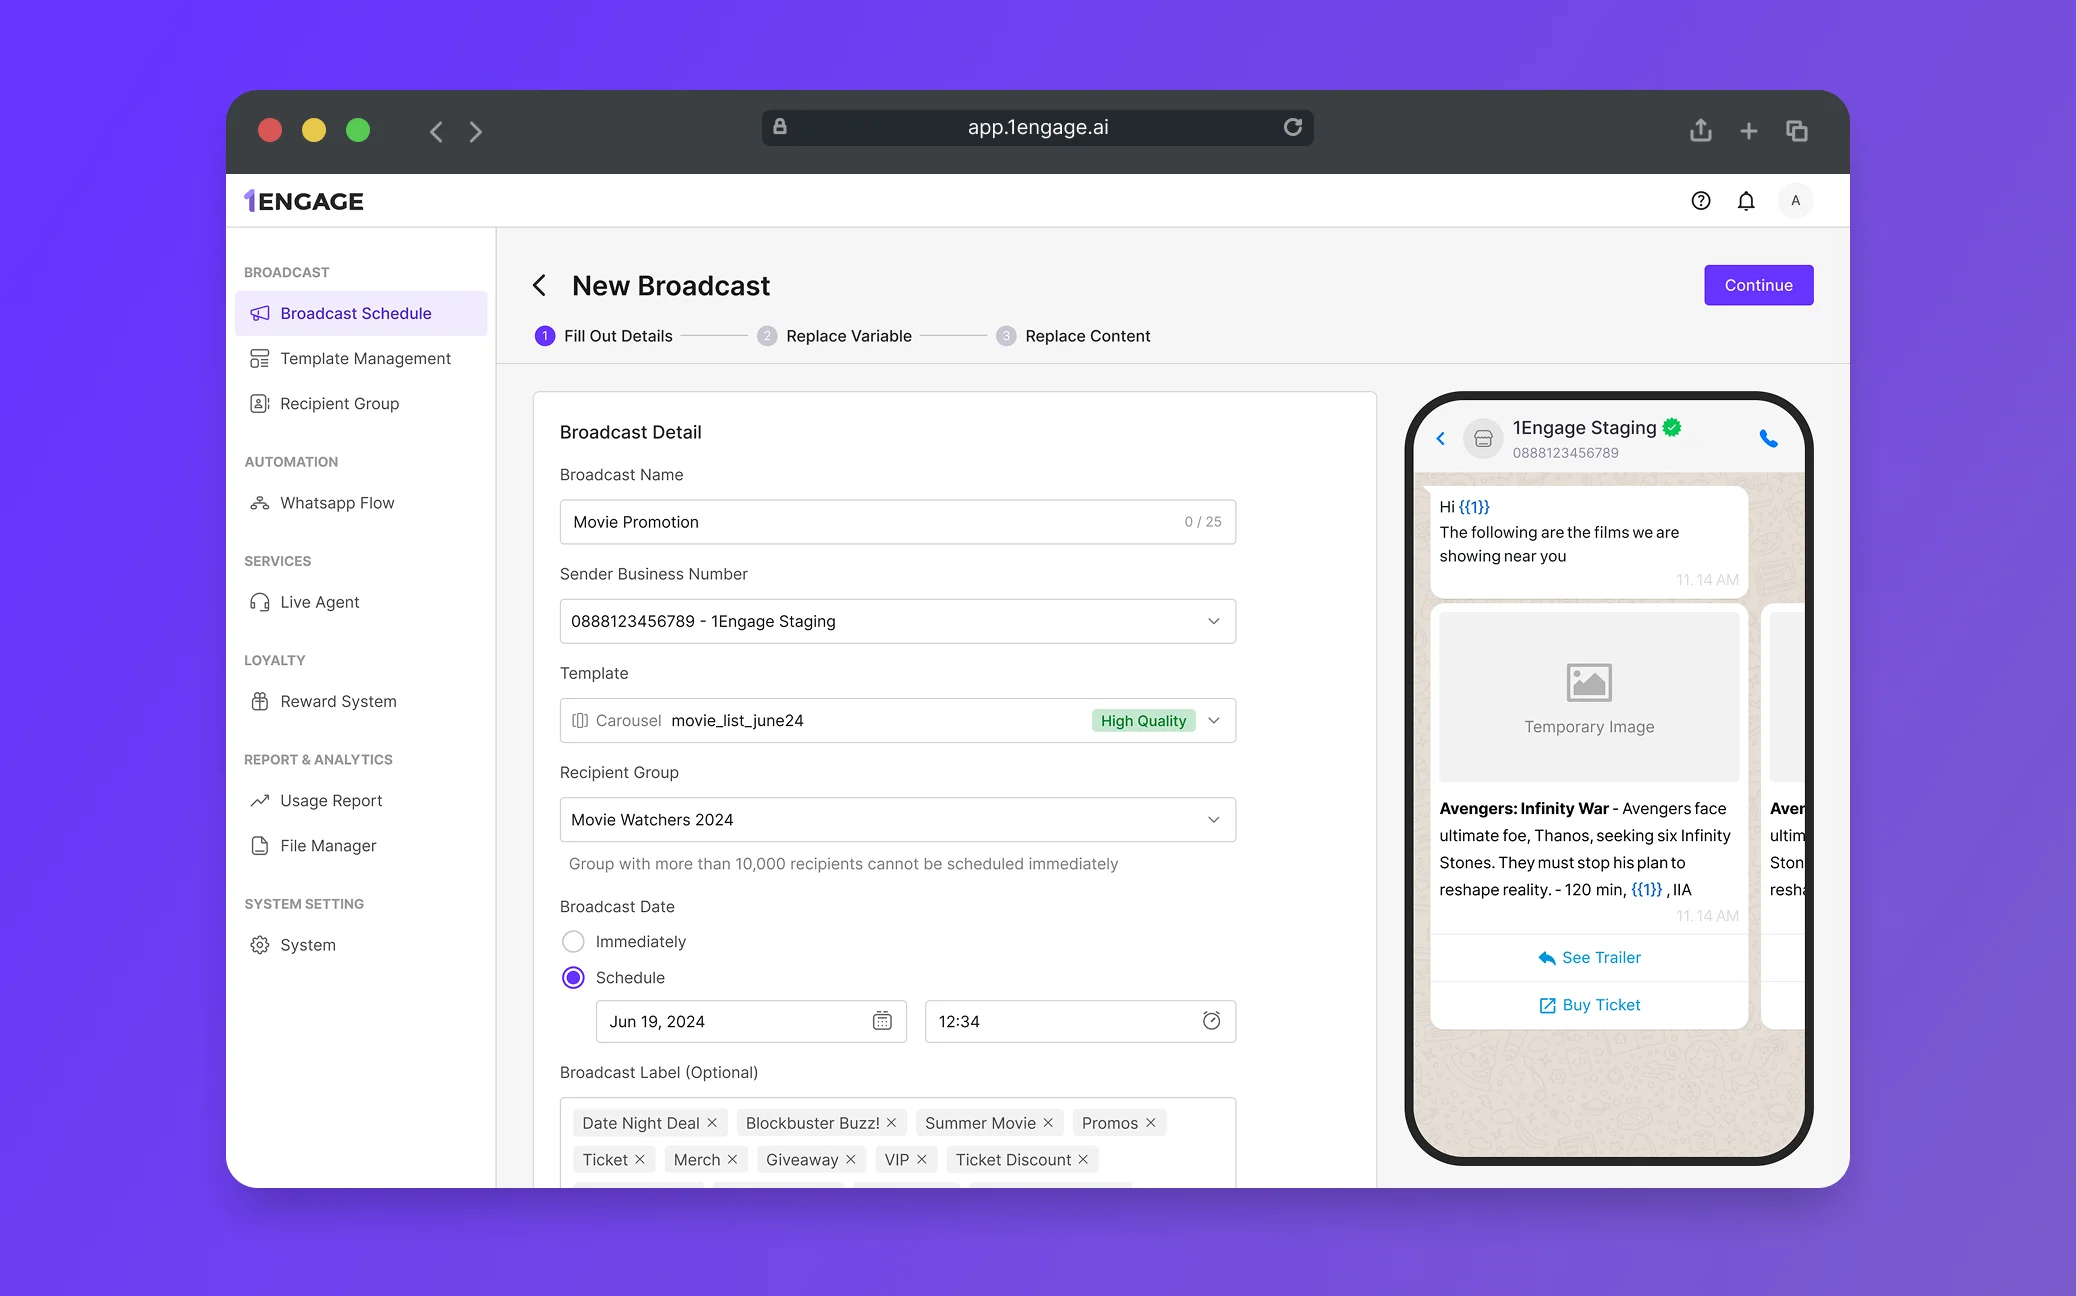Open Live Agent service

[361, 602]
